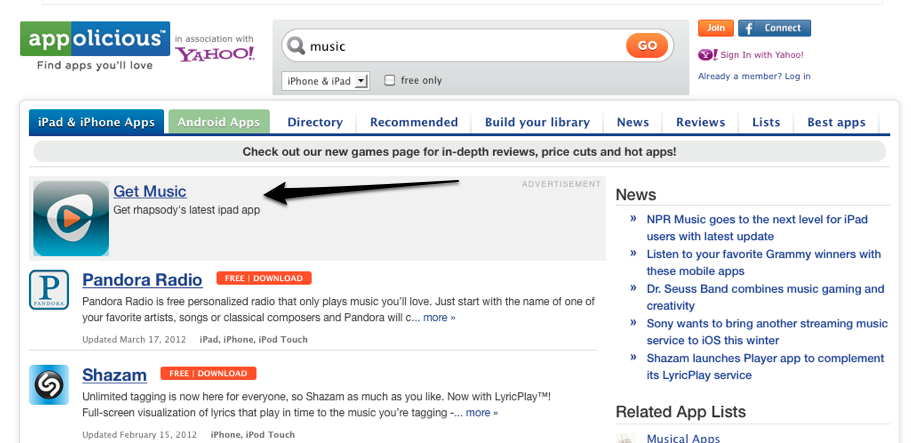Image resolution: width=911 pixels, height=443 pixels.
Task: Open the iPhone & iPad platform dropdown
Action: point(325,81)
